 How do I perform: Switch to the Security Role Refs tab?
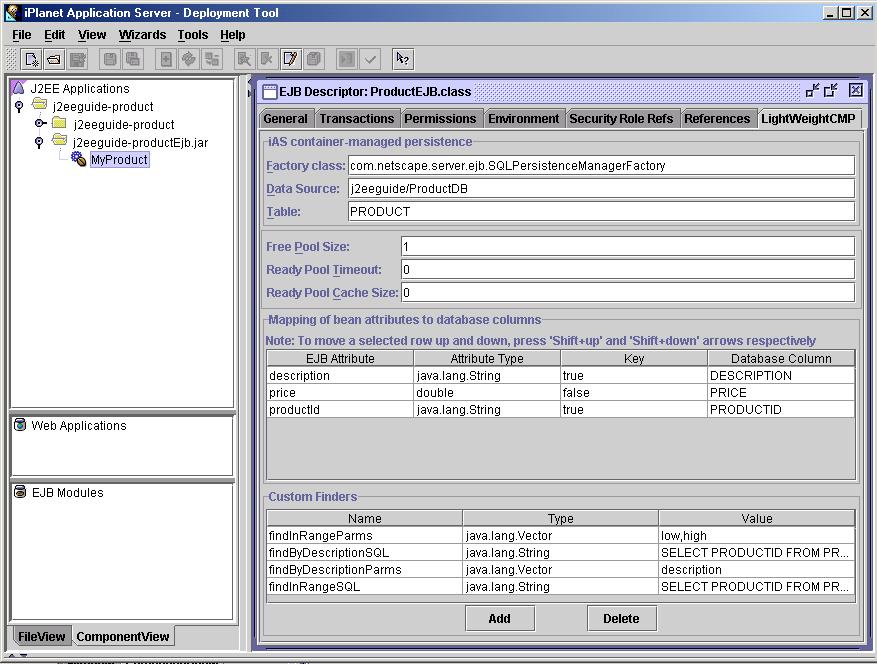pyautogui.click(x=621, y=119)
